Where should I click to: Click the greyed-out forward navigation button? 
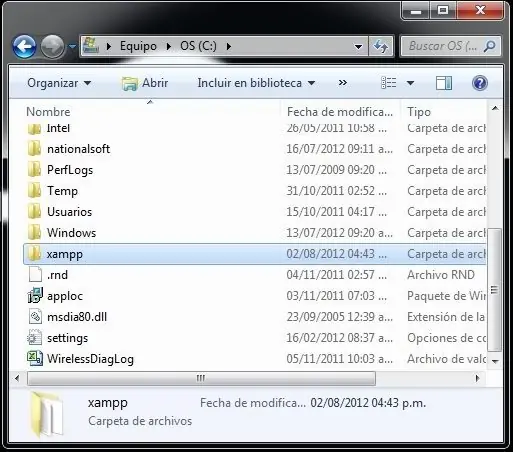point(52,46)
